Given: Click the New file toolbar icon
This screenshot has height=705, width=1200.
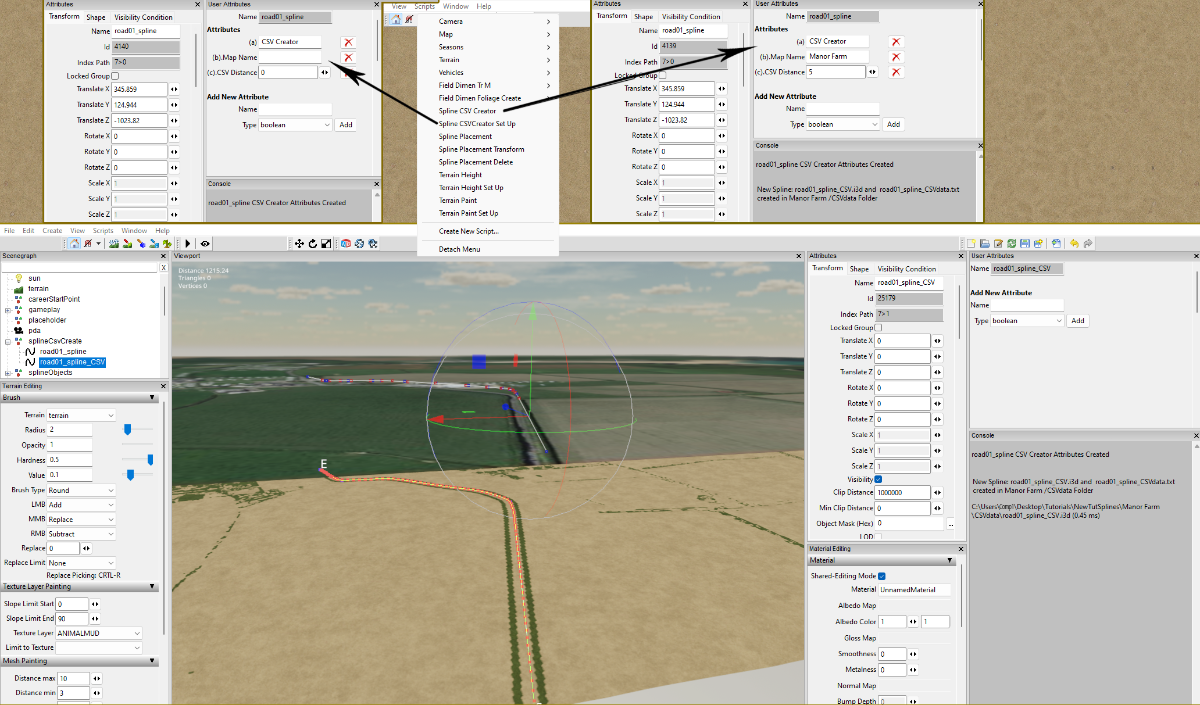Looking at the screenshot, I should pos(972,243).
